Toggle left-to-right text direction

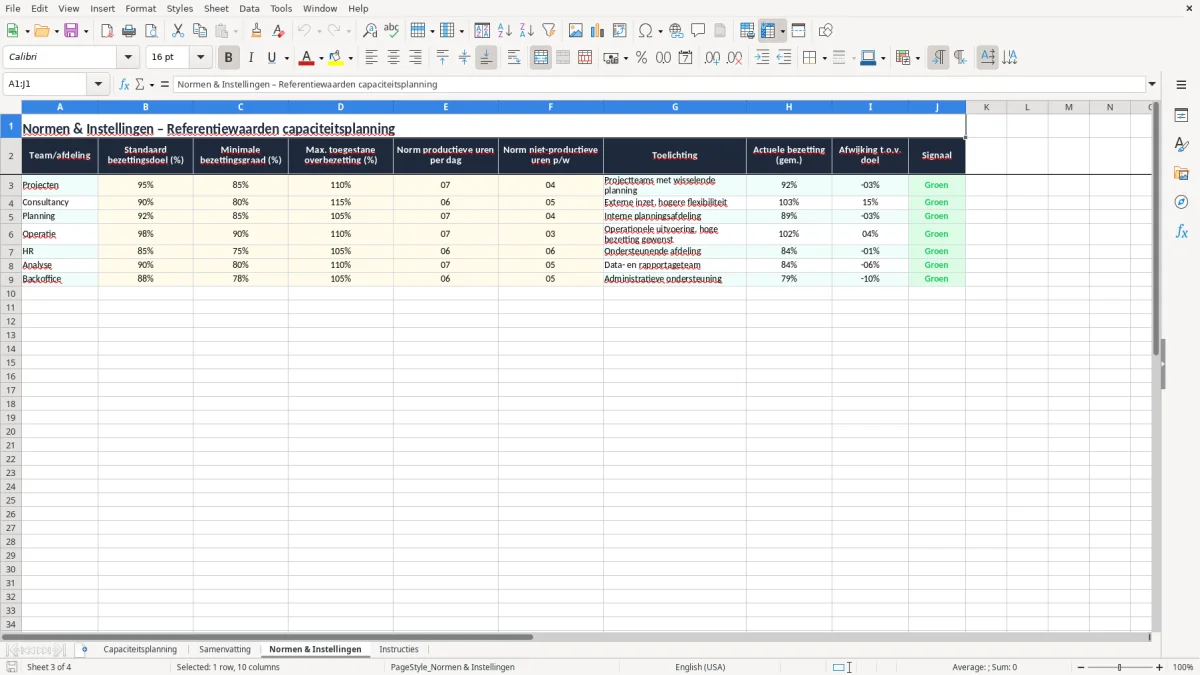pos(938,58)
